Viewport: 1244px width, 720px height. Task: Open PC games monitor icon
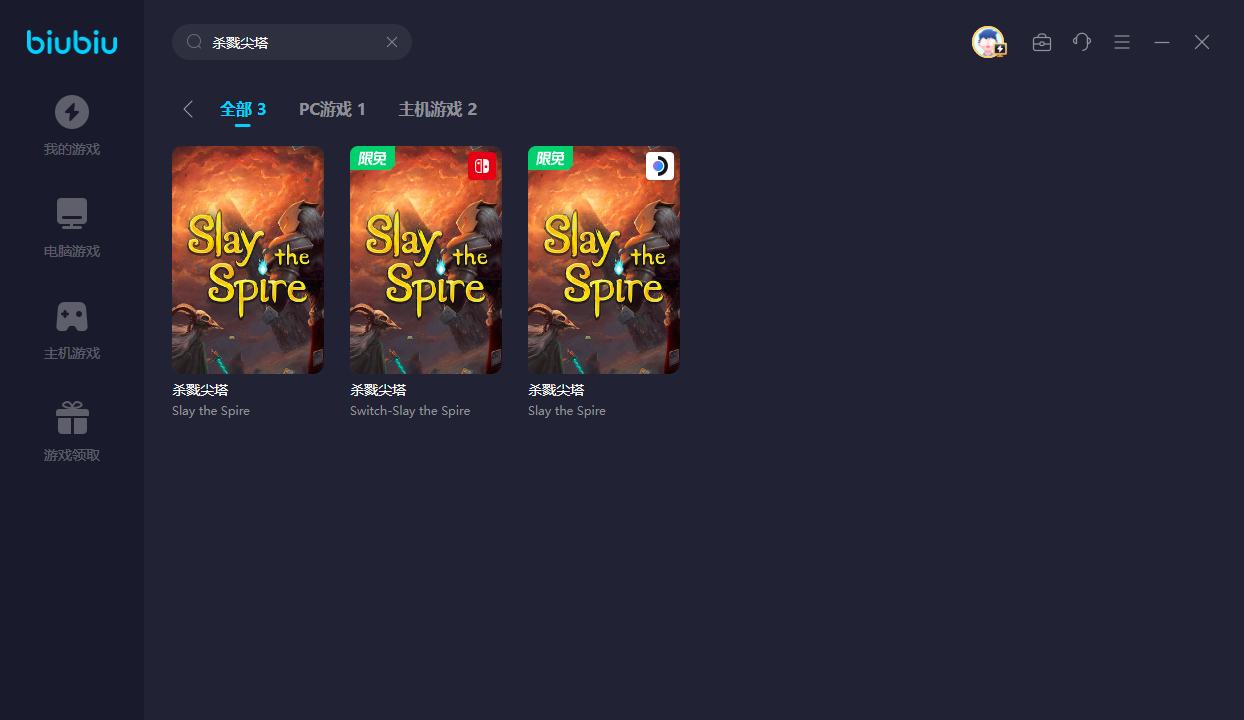72,214
